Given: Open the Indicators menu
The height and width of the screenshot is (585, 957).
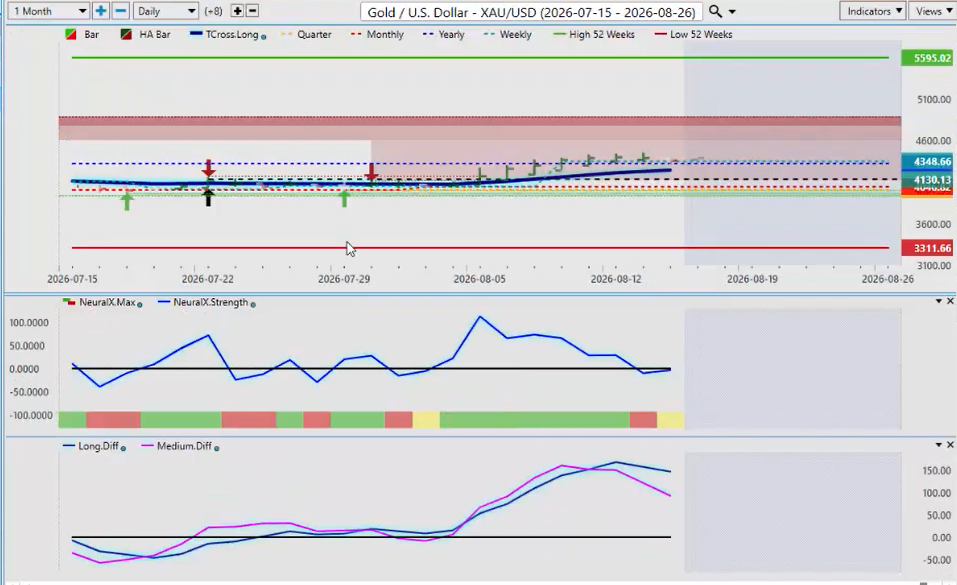Looking at the screenshot, I should coord(873,11).
